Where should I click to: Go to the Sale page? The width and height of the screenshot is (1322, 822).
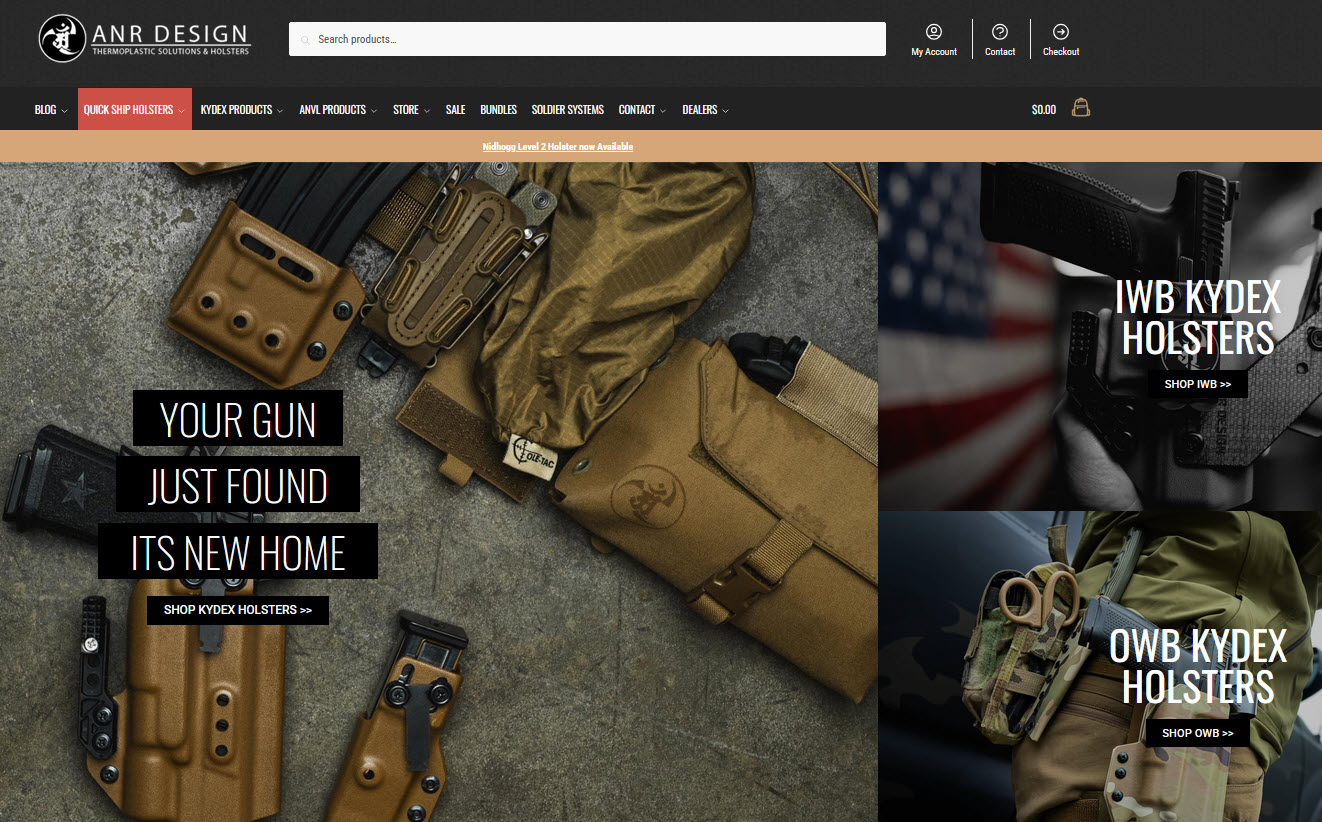click(455, 110)
